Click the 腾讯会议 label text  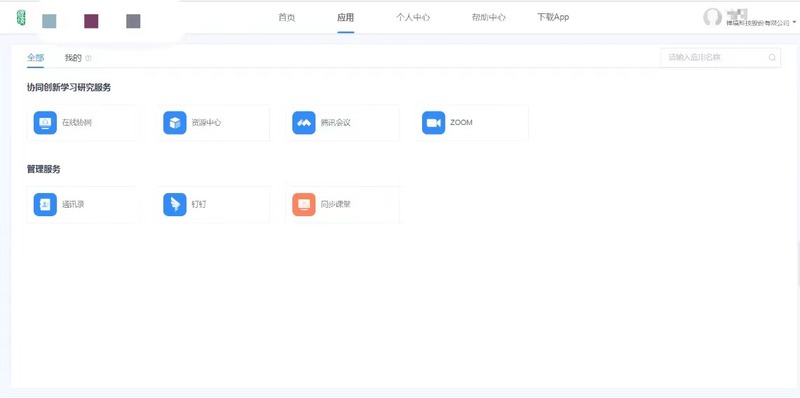coord(336,123)
